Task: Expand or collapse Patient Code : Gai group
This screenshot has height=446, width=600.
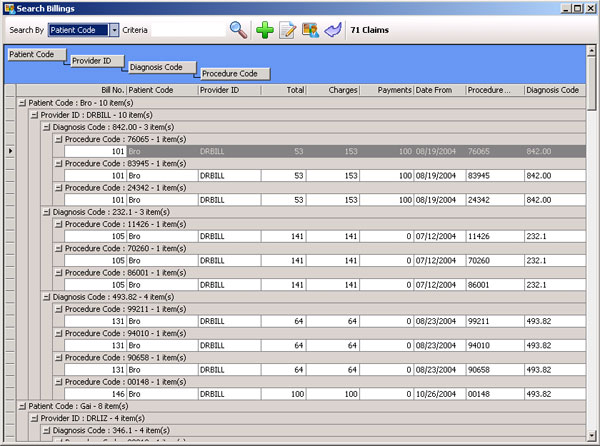Action: point(22,405)
